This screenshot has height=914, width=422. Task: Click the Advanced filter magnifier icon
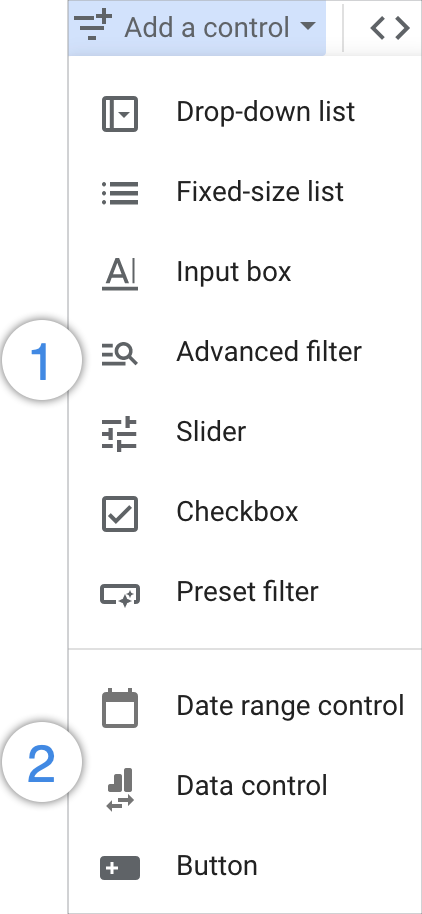[x=120, y=354]
